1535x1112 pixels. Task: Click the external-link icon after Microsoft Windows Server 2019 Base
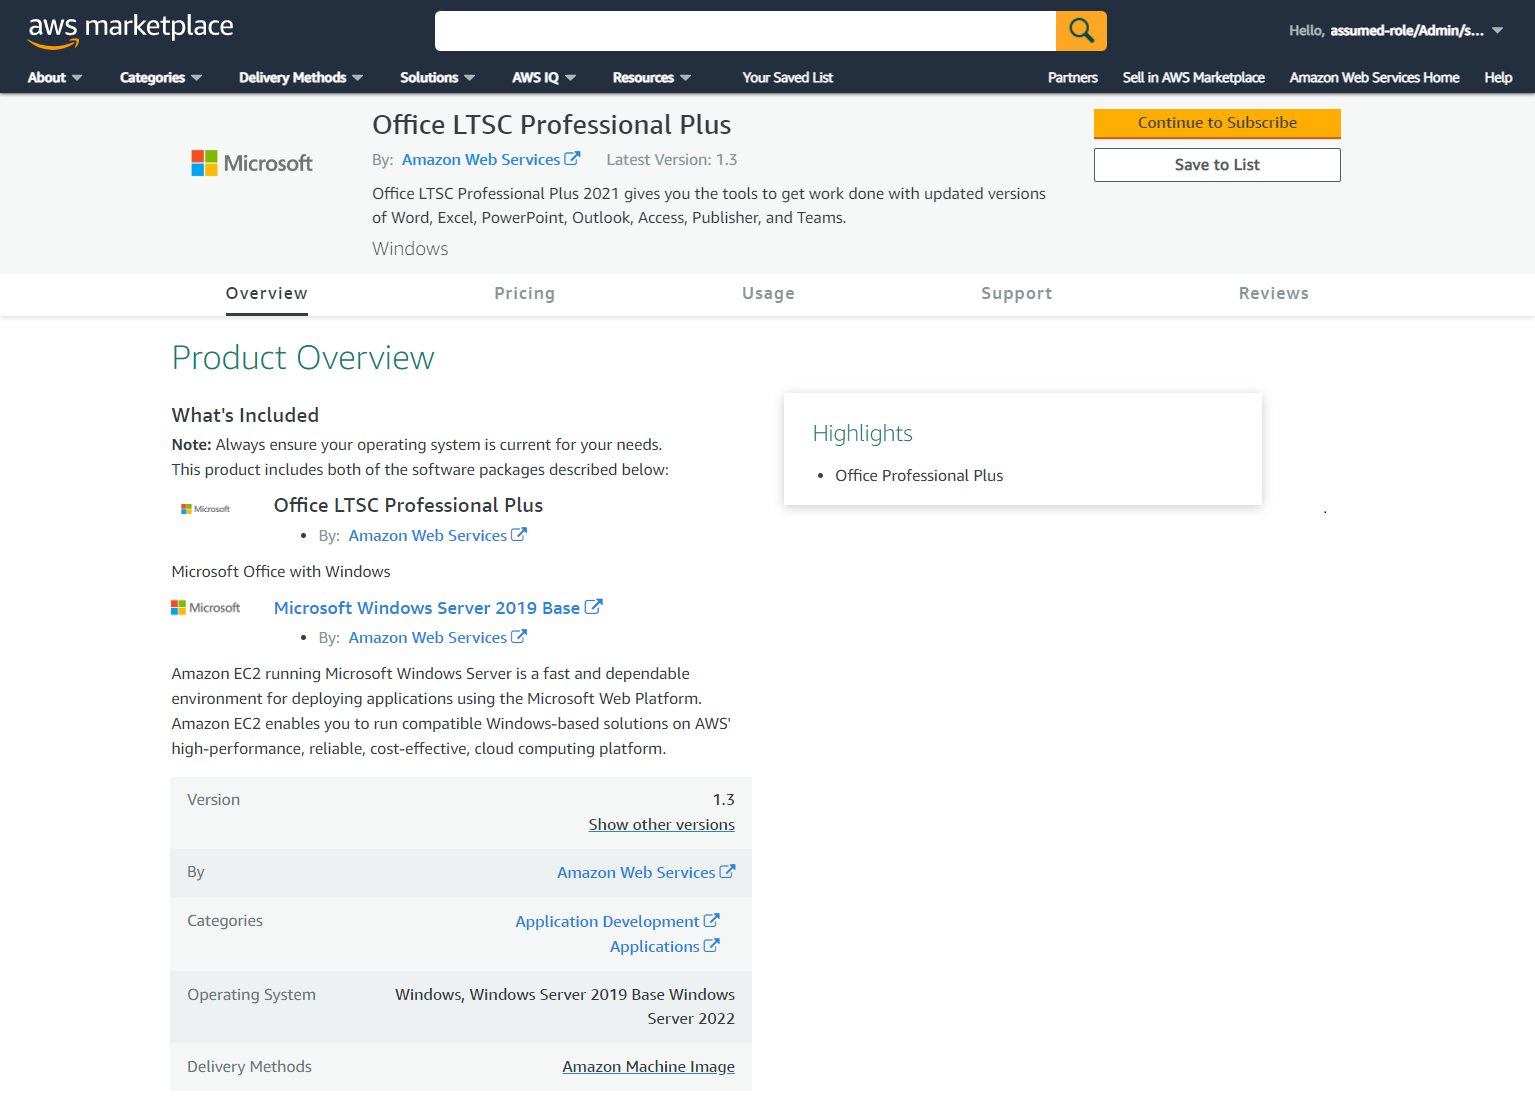click(593, 607)
